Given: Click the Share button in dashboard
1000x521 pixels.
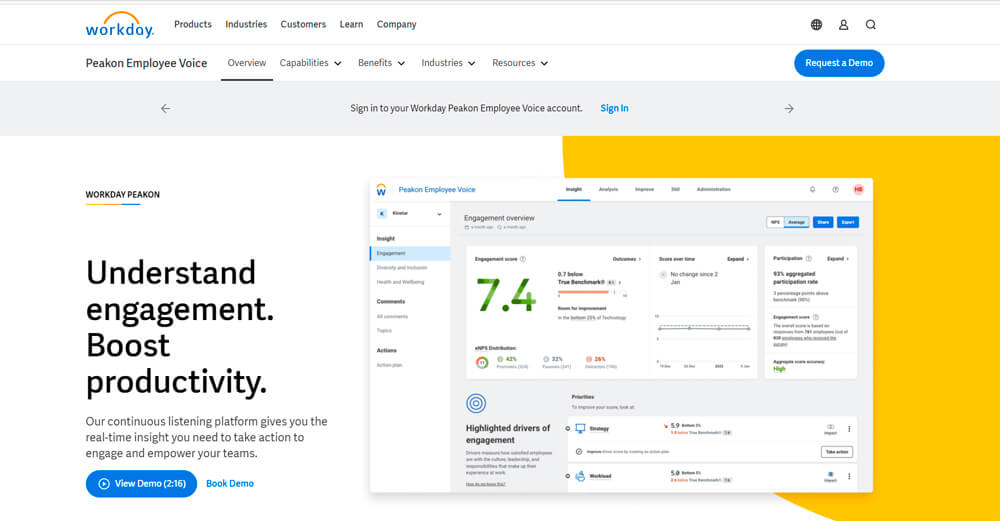Looking at the screenshot, I should (823, 222).
